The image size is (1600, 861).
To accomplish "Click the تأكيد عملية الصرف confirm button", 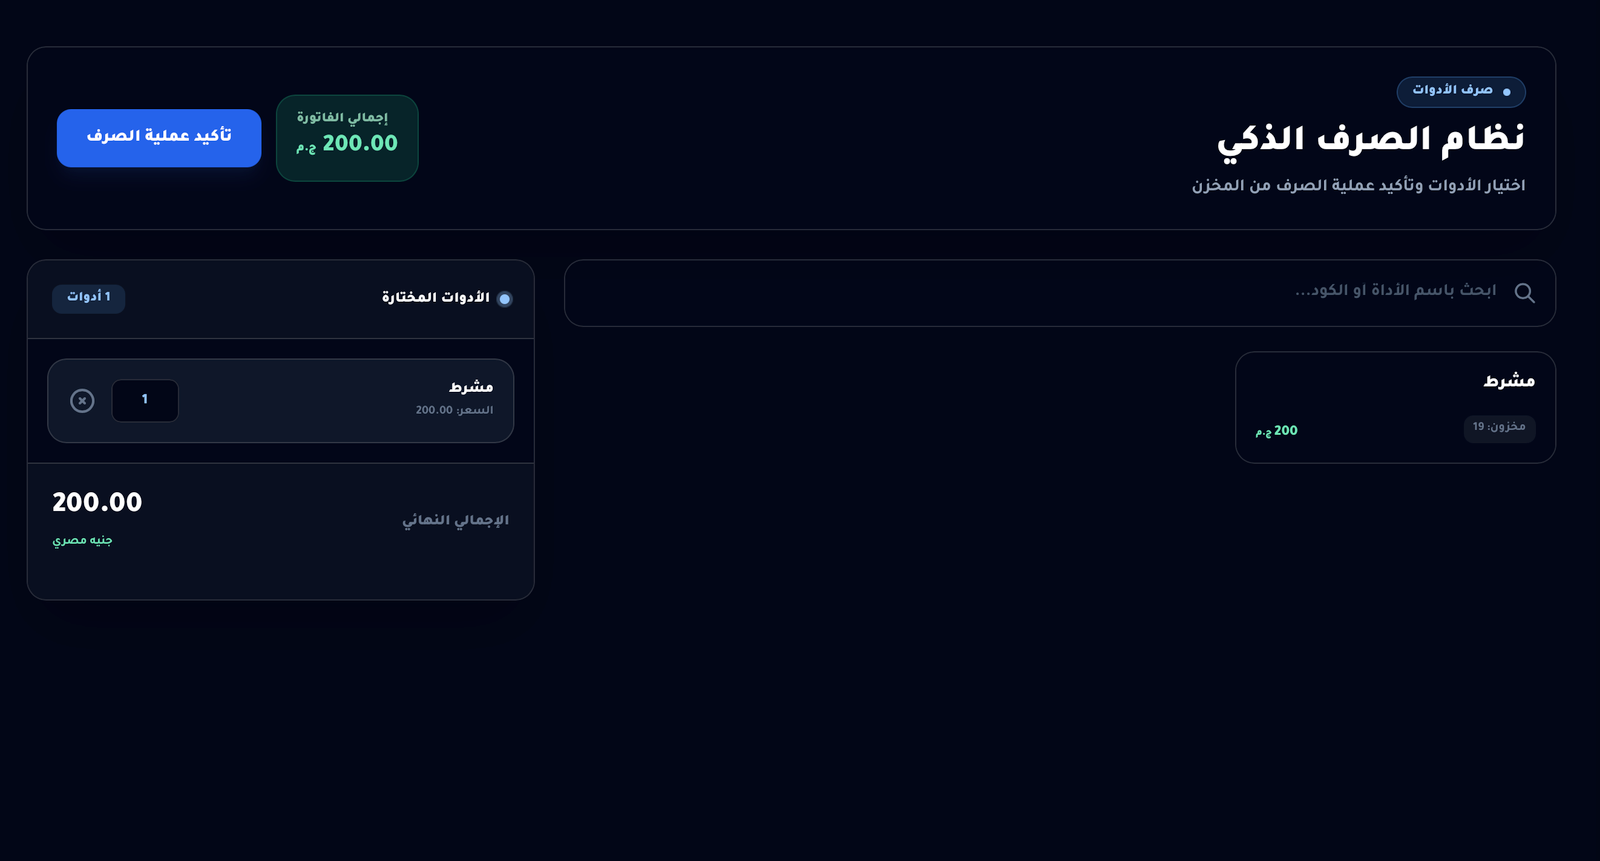I will click(159, 138).
